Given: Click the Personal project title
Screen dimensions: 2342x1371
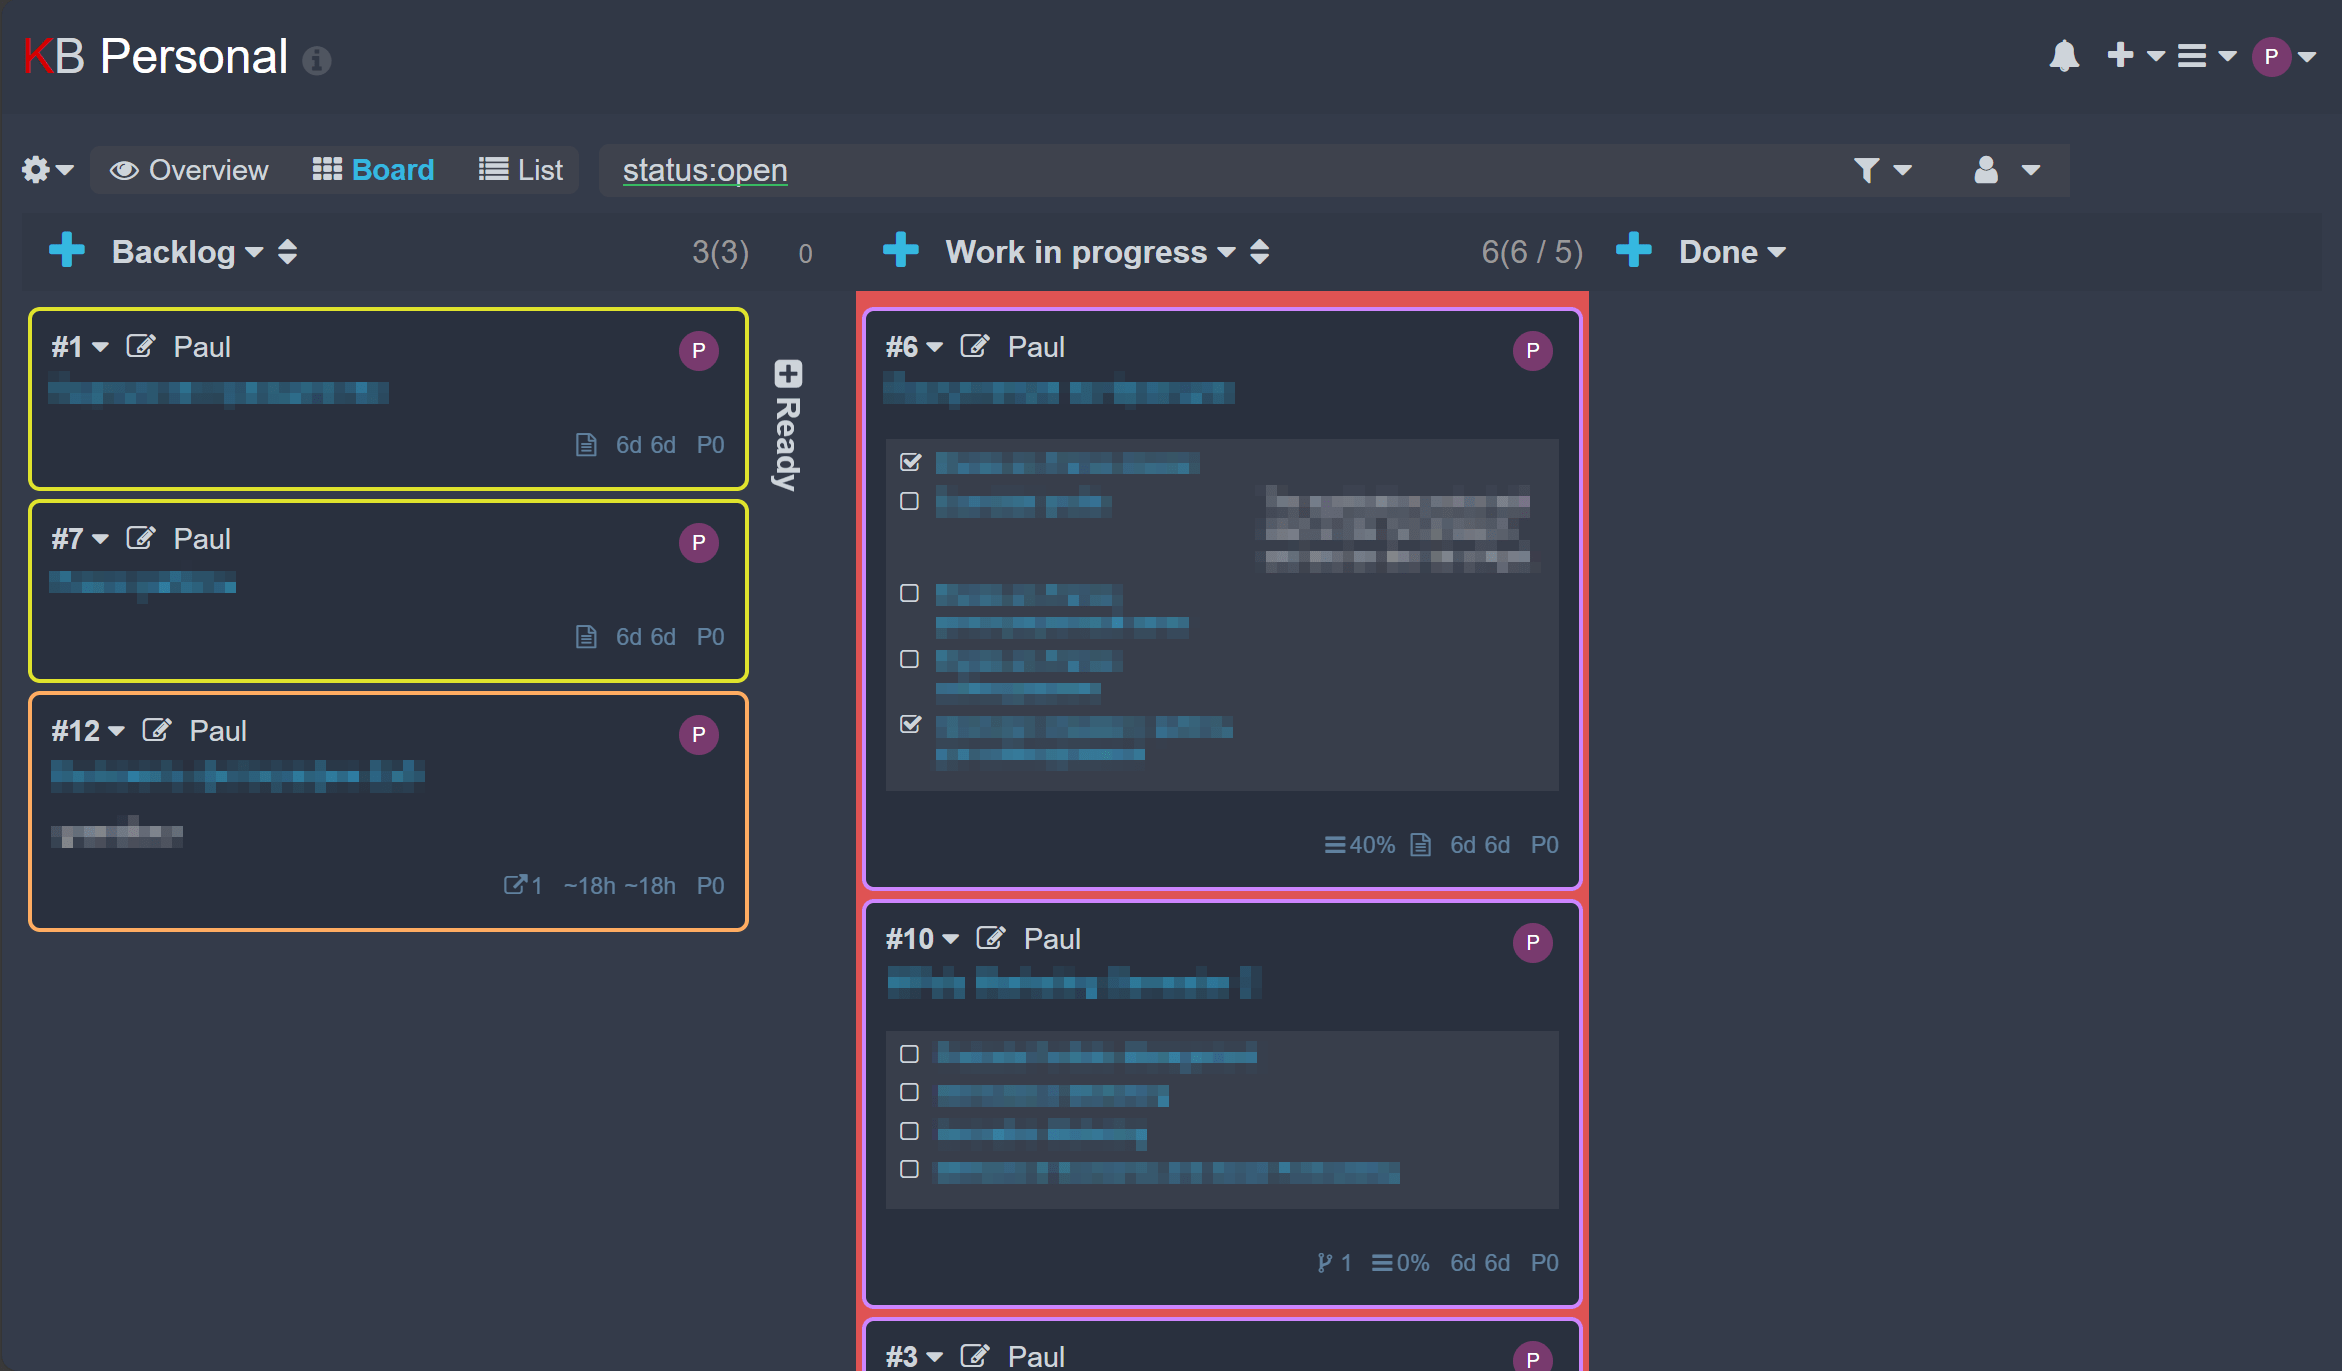Looking at the screenshot, I should (194, 56).
